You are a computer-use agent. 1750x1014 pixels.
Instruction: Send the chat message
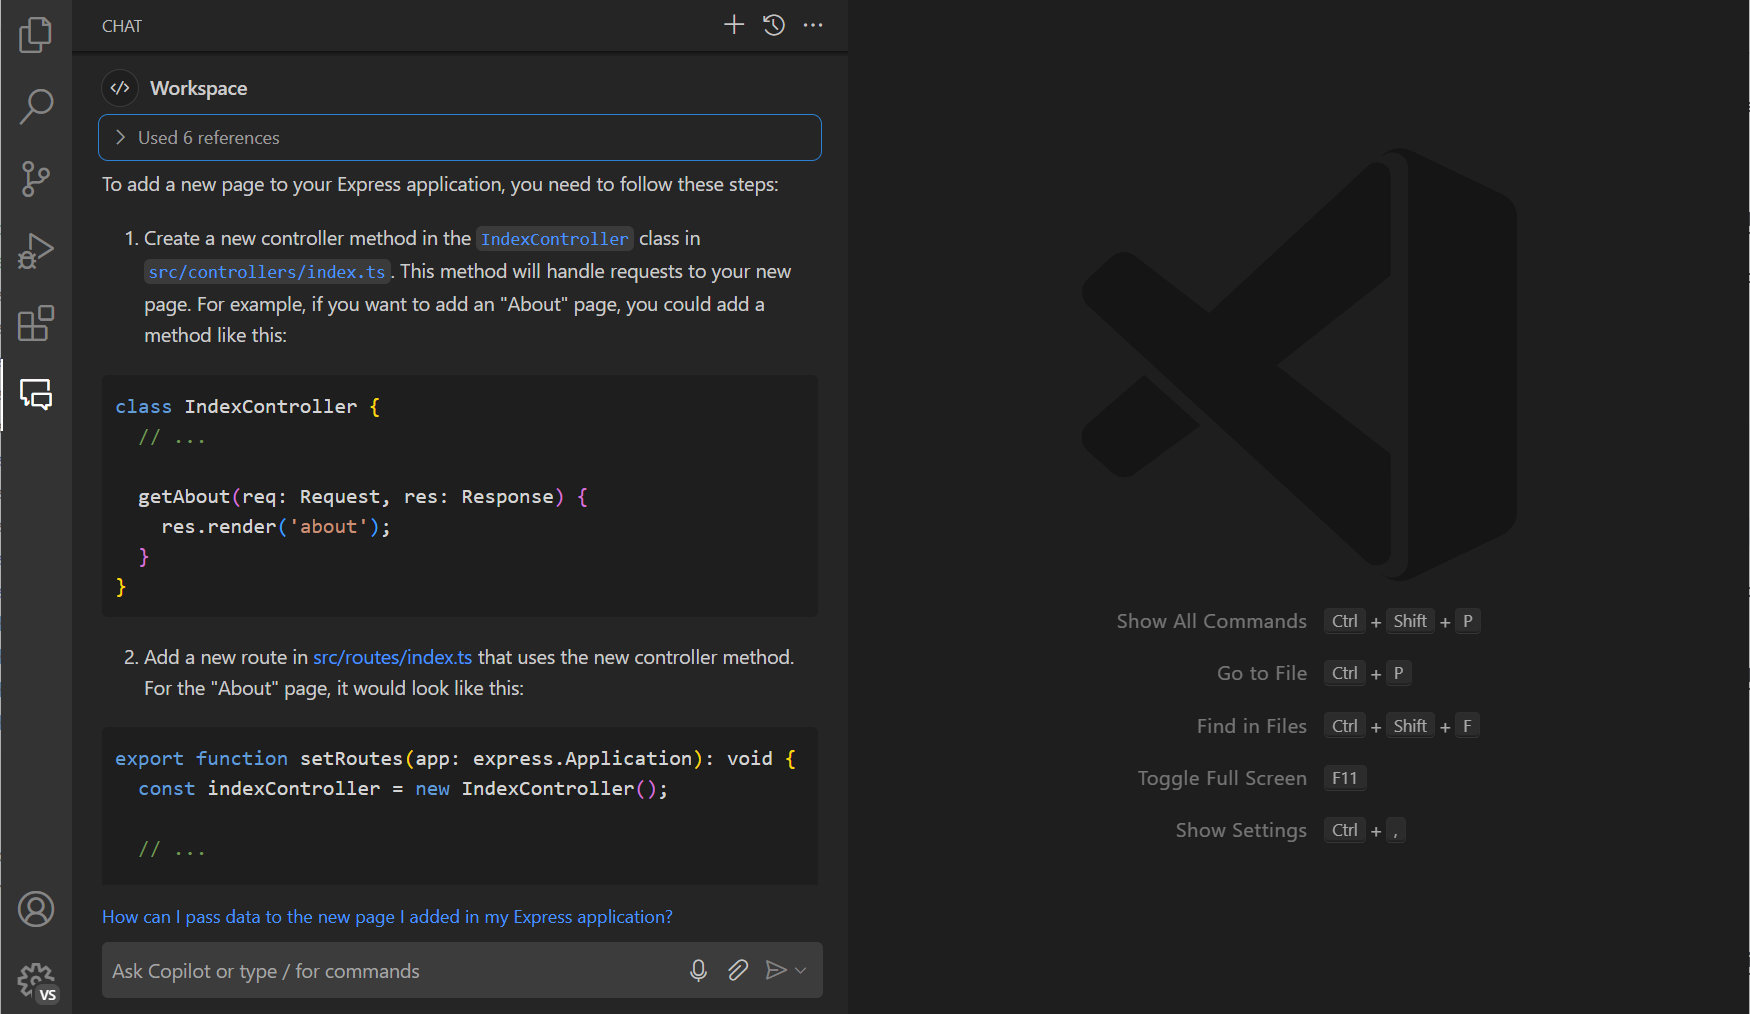coord(777,970)
